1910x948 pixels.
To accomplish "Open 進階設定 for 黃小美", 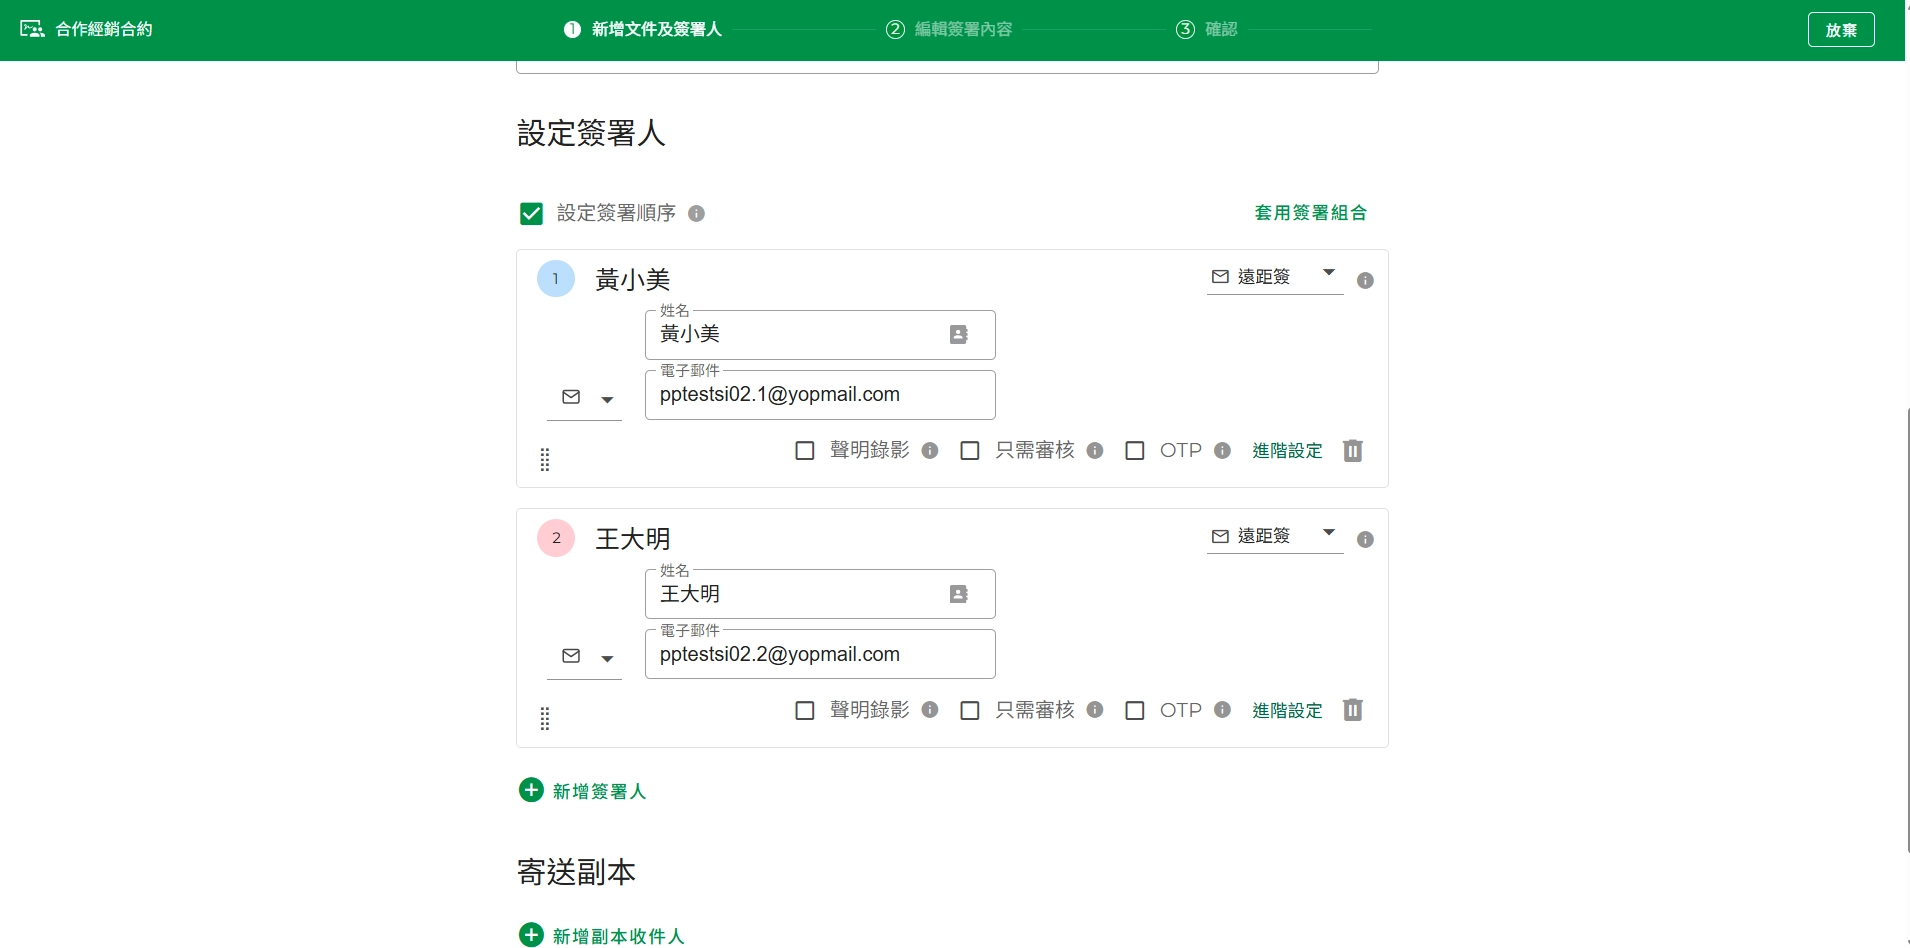I will click(x=1287, y=450).
